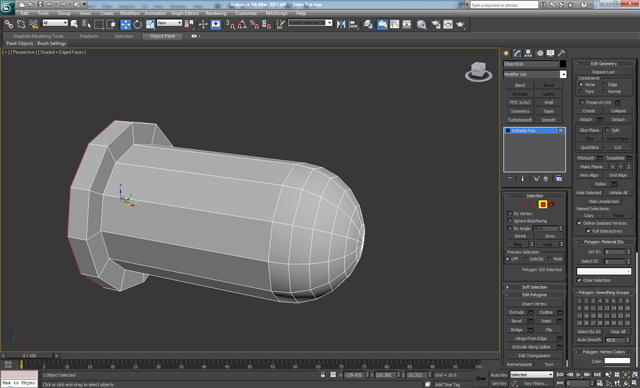Tick the Split checkbox

(607, 130)
